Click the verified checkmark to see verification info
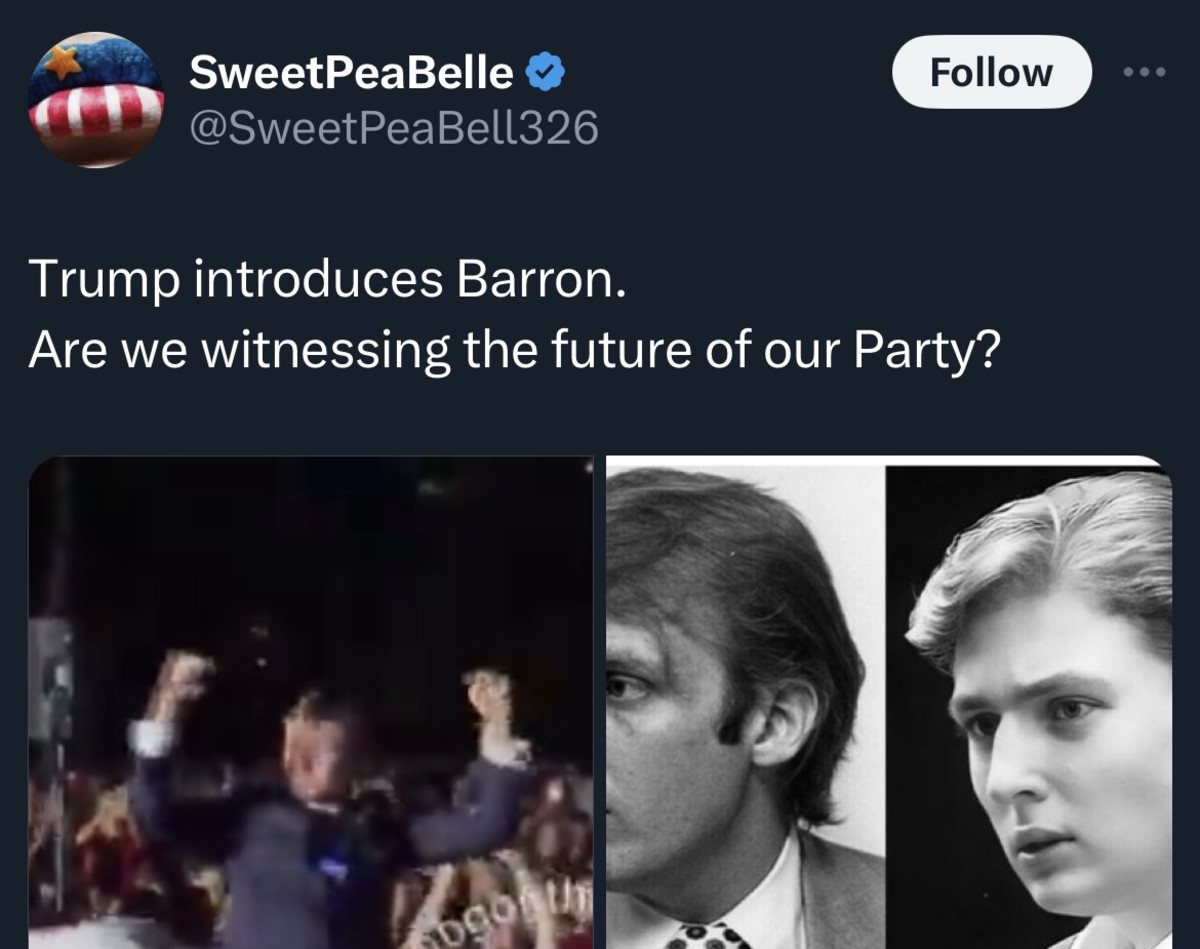1200x949 pixels. pos(545,70)
